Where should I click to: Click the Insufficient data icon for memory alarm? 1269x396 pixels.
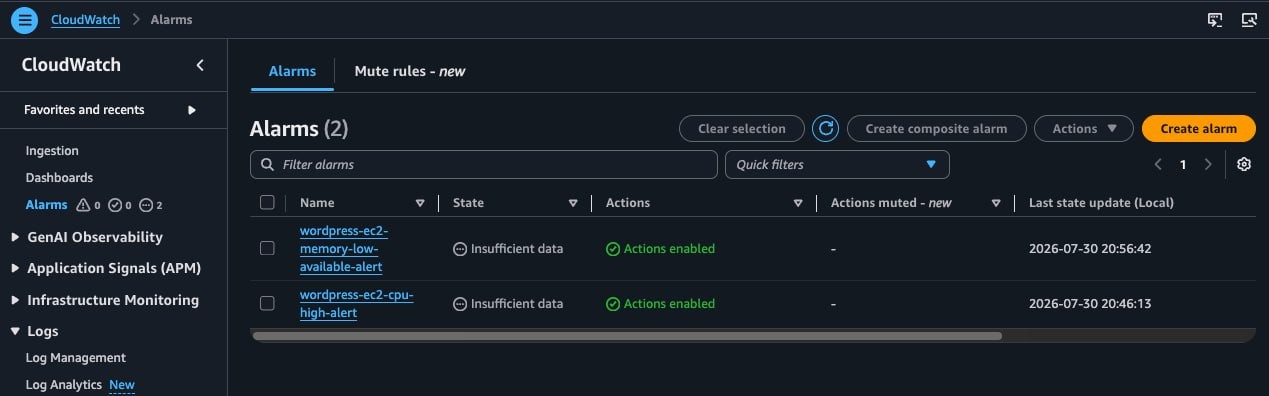point(460,249)
